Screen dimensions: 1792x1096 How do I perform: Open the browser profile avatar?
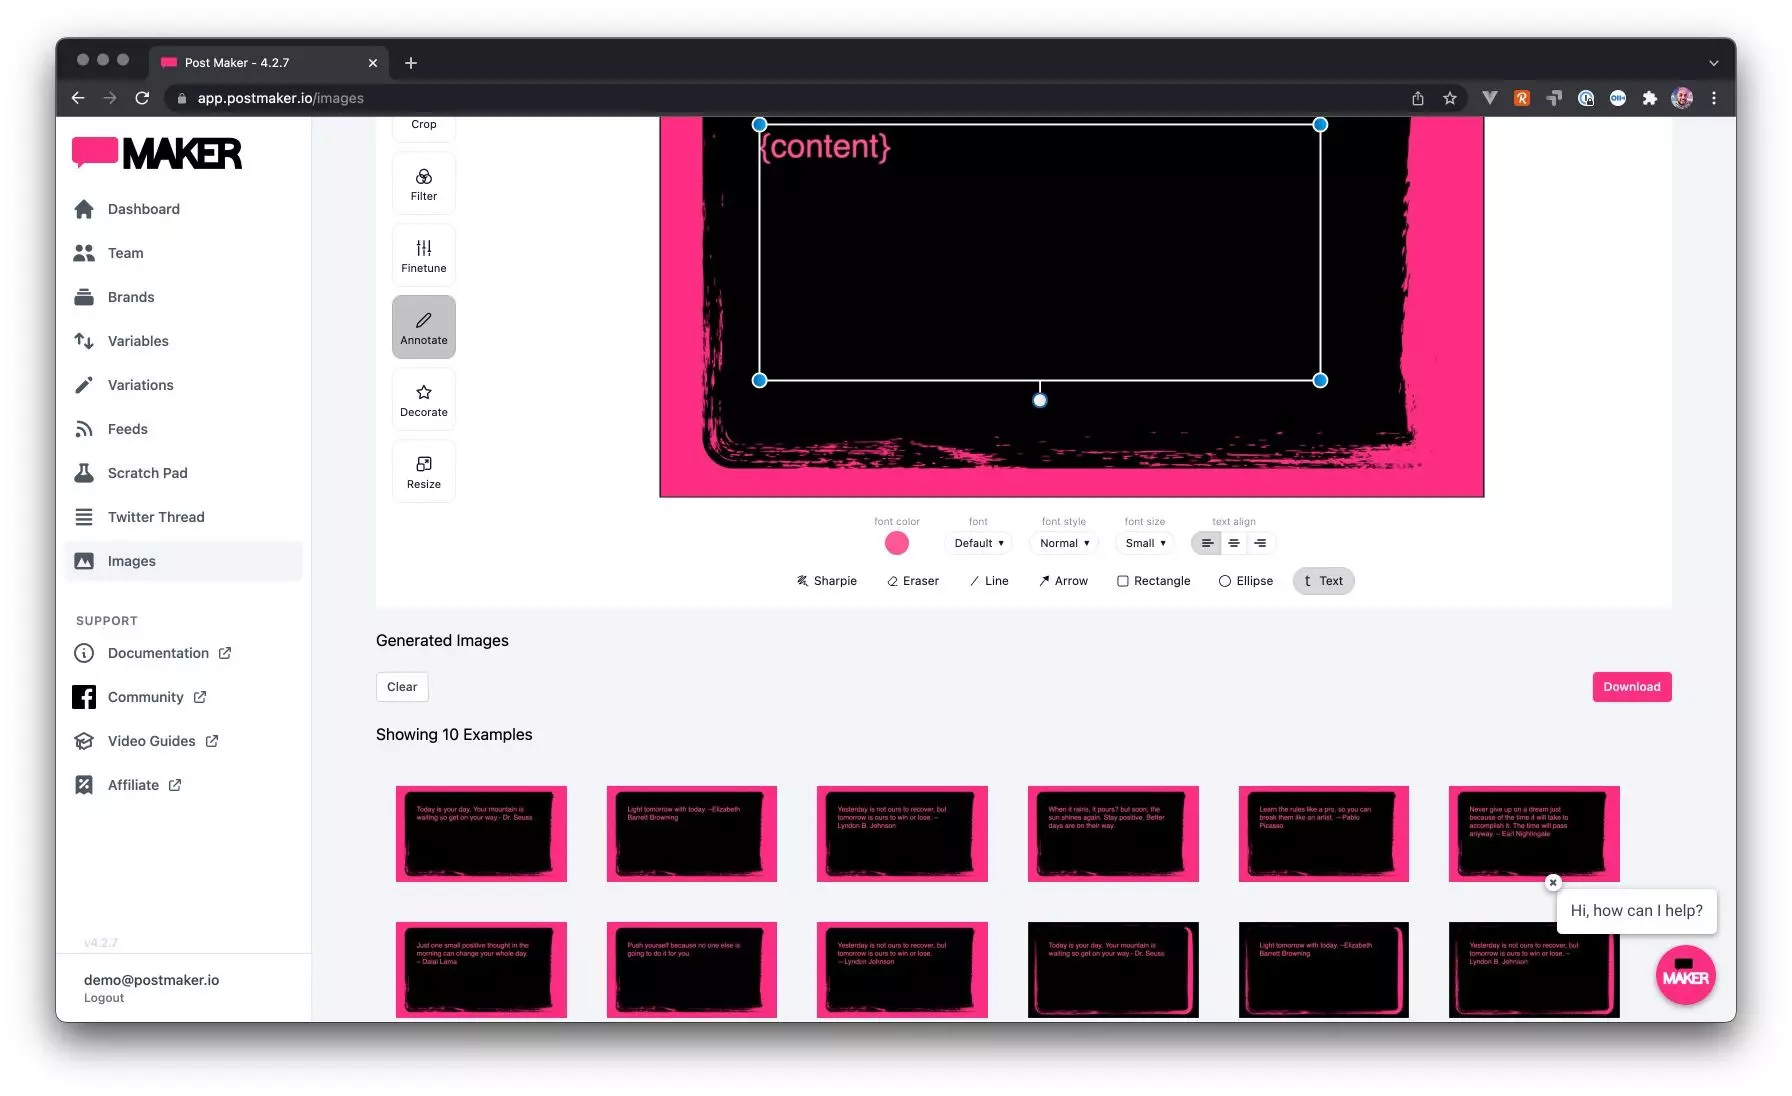click(1682, 98)
